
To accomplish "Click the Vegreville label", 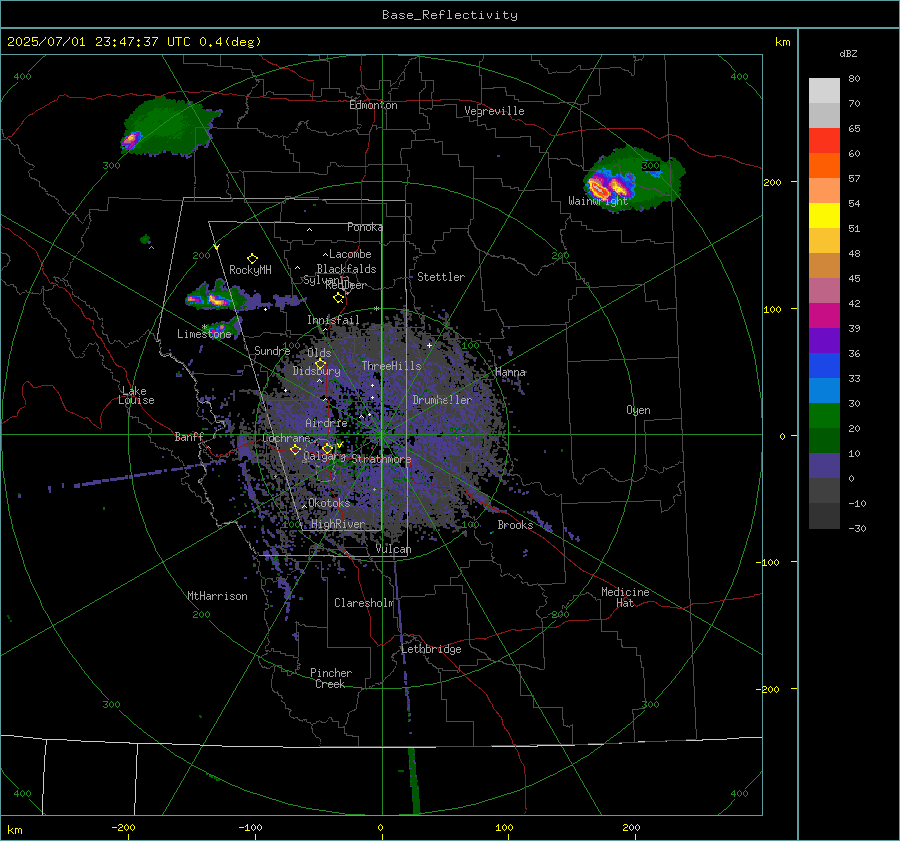I will pos(494,111).
